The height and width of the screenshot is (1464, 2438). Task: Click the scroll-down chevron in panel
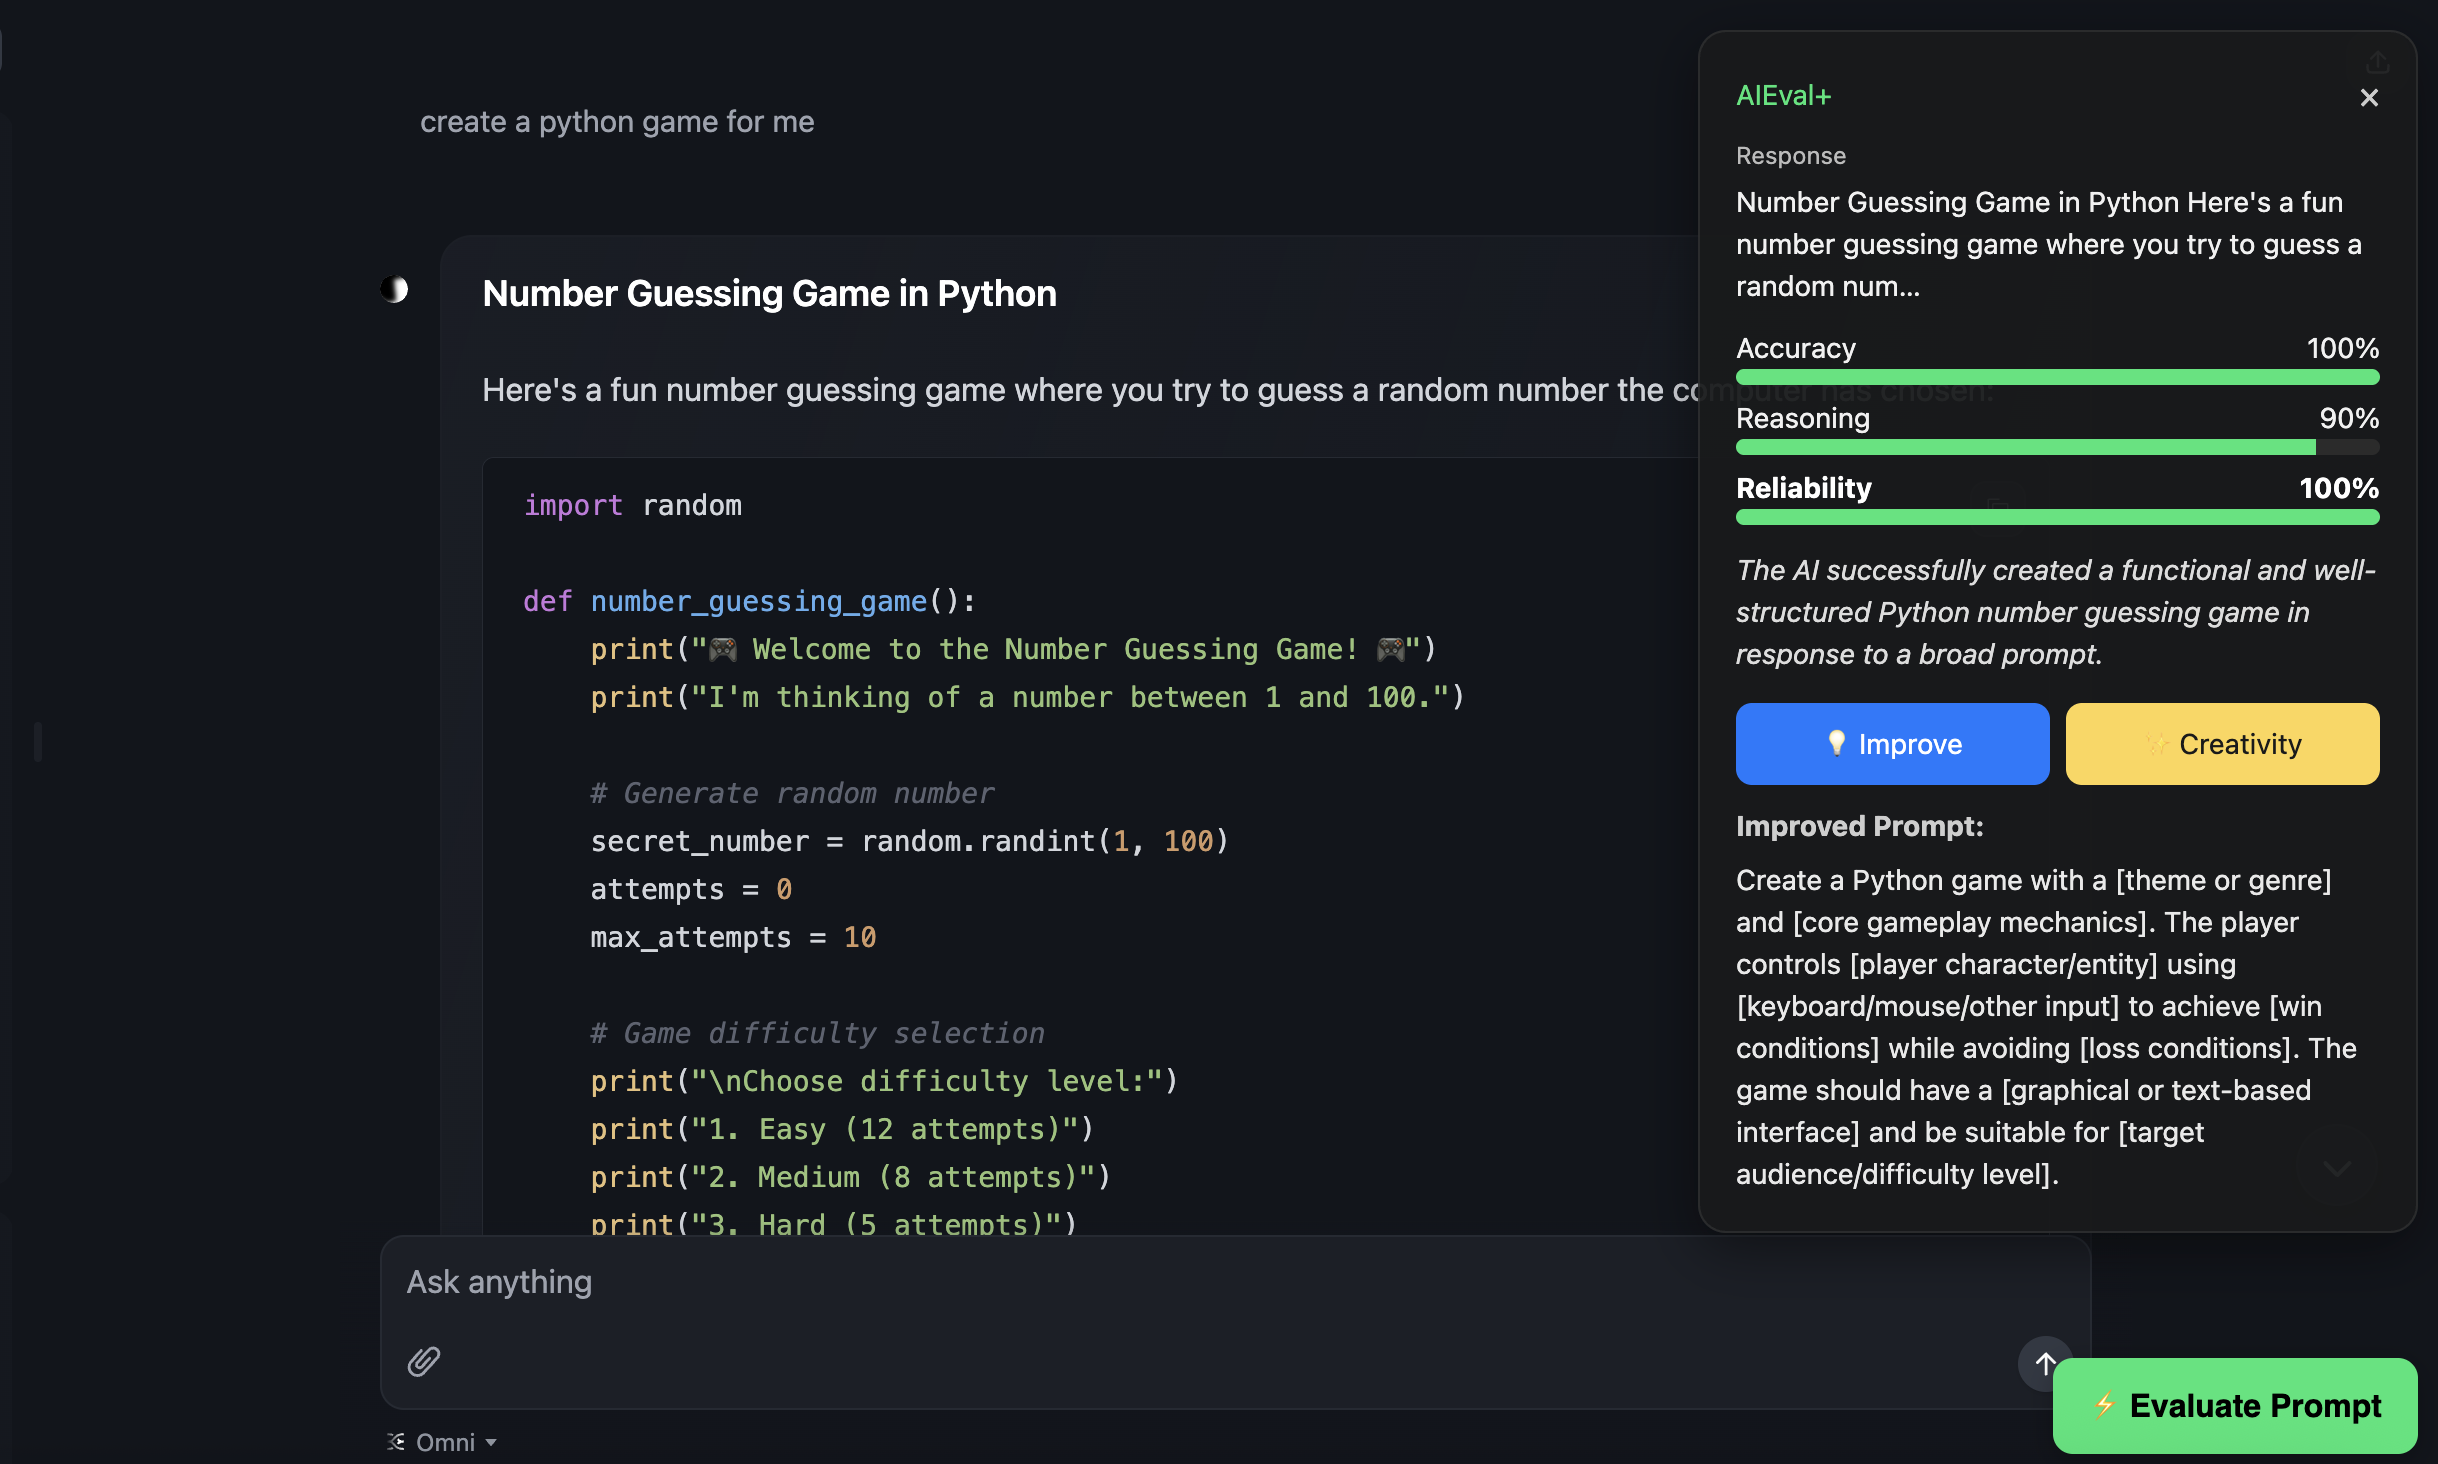tap(2337, 1168)
